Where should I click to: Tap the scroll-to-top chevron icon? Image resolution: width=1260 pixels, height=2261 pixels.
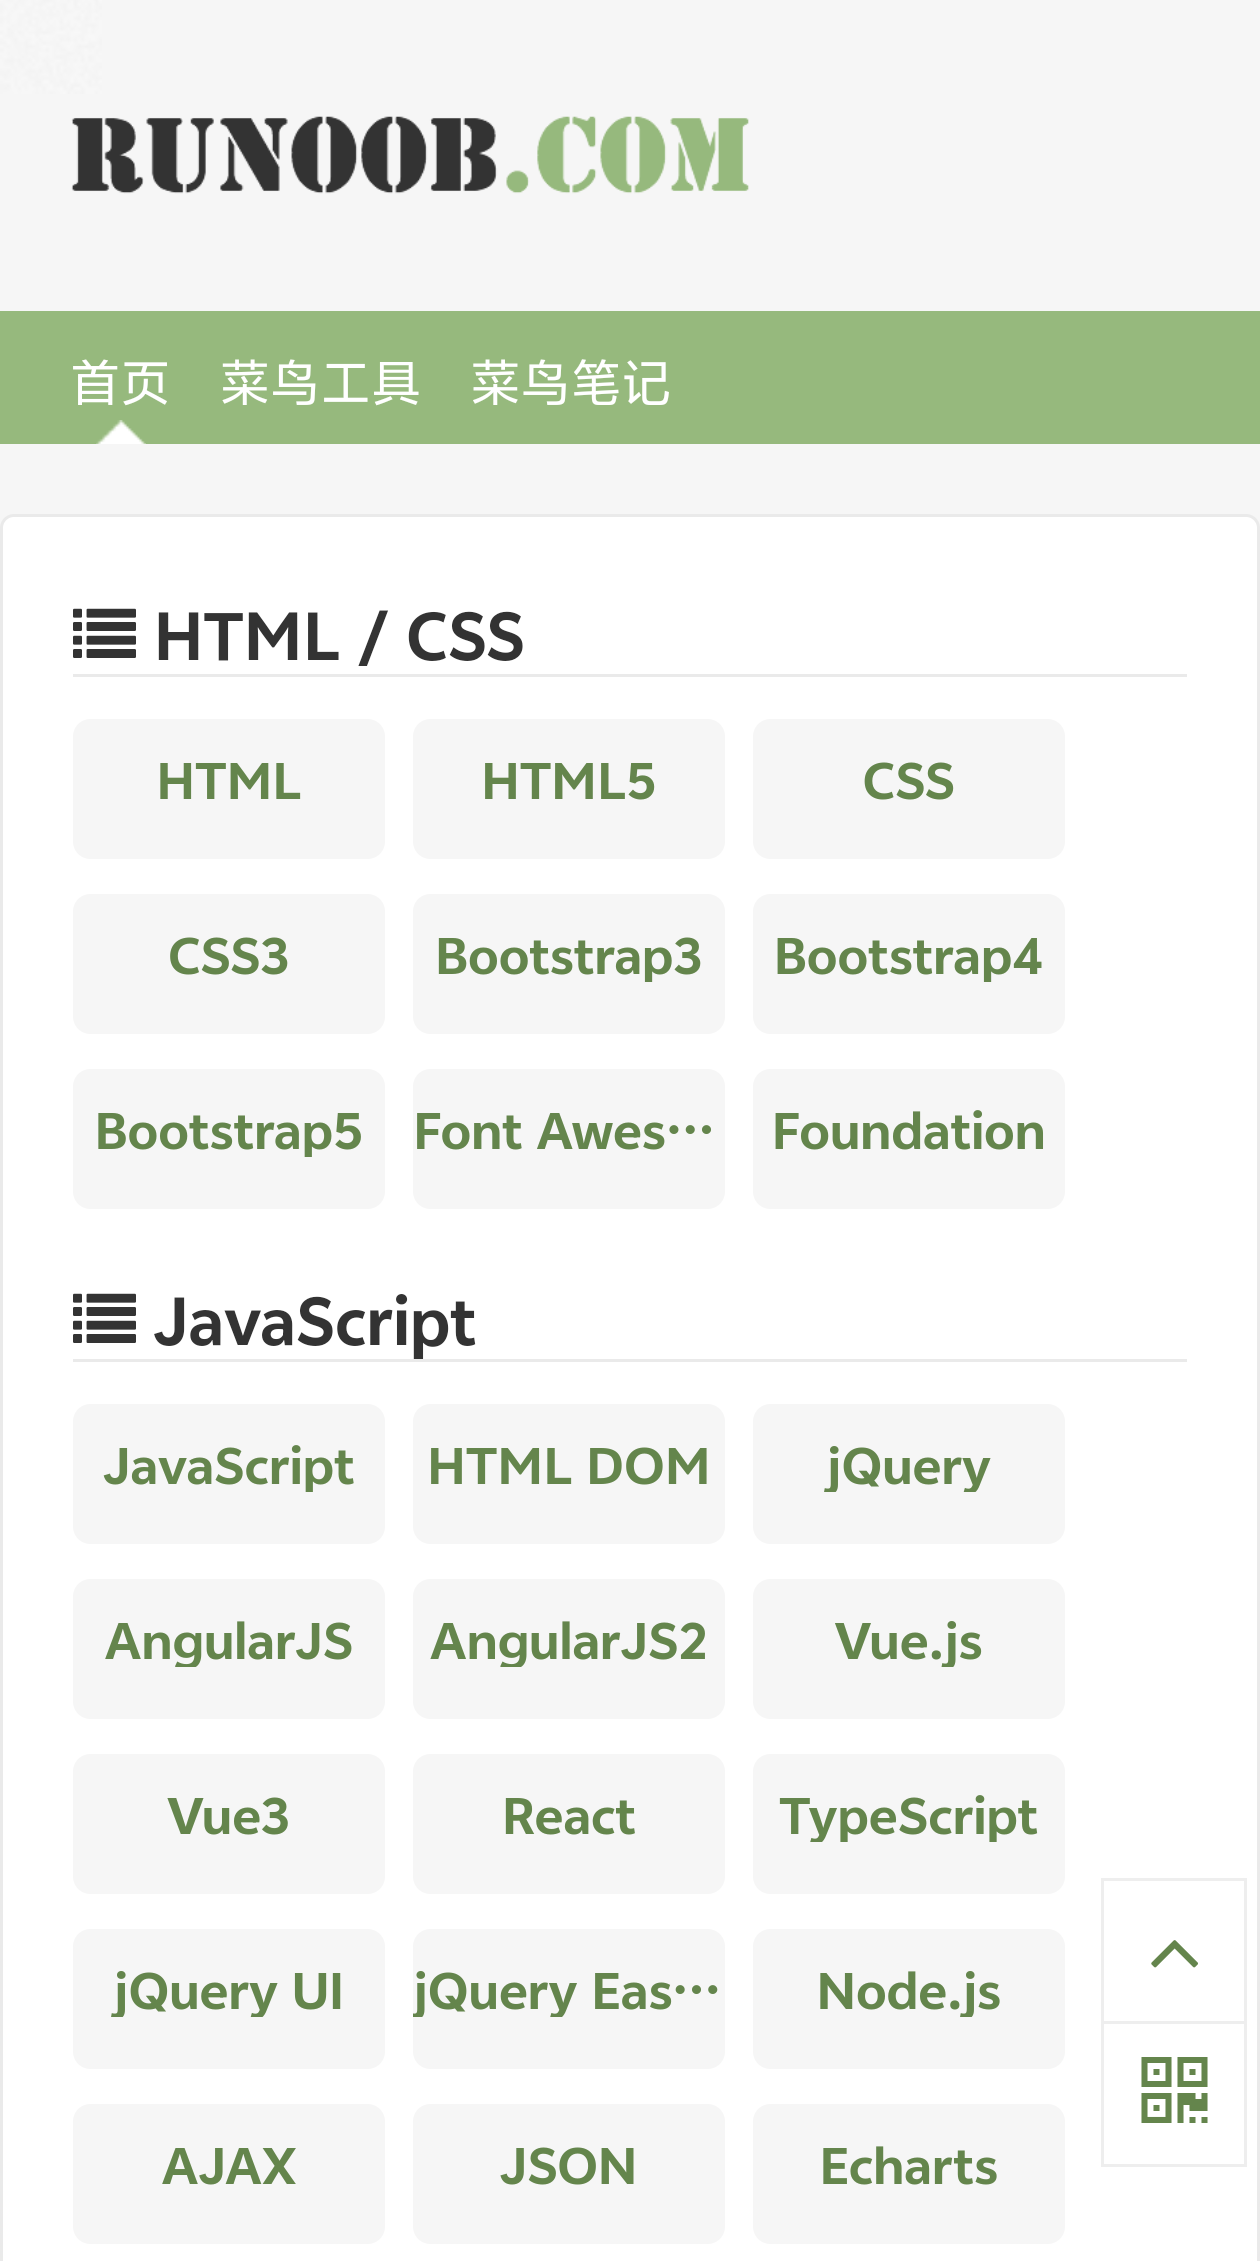(x=1174, y=1952)
